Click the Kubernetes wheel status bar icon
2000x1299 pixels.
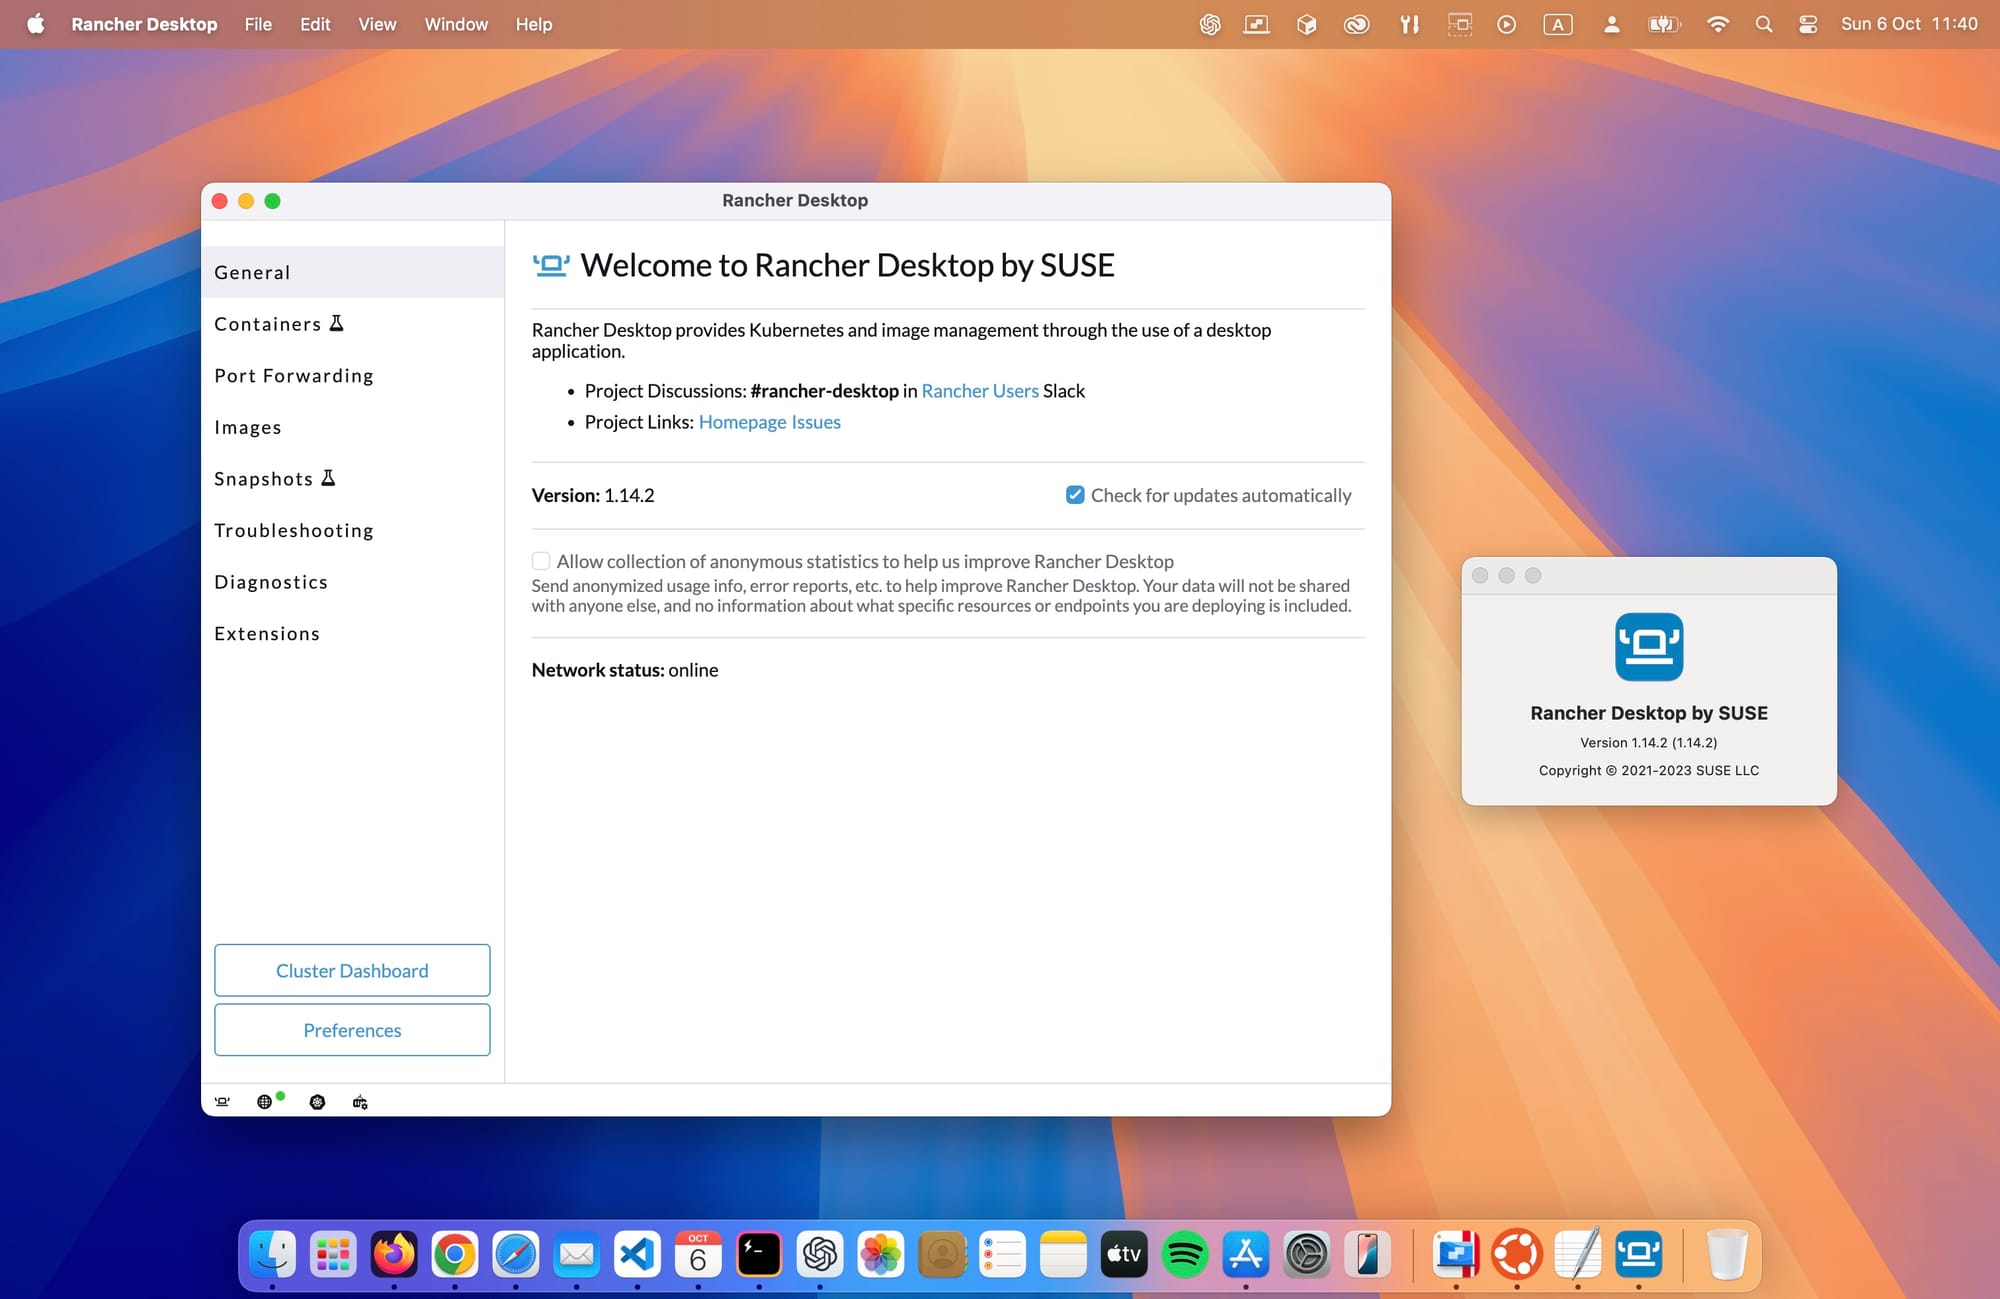click(x=317, y=1102)
